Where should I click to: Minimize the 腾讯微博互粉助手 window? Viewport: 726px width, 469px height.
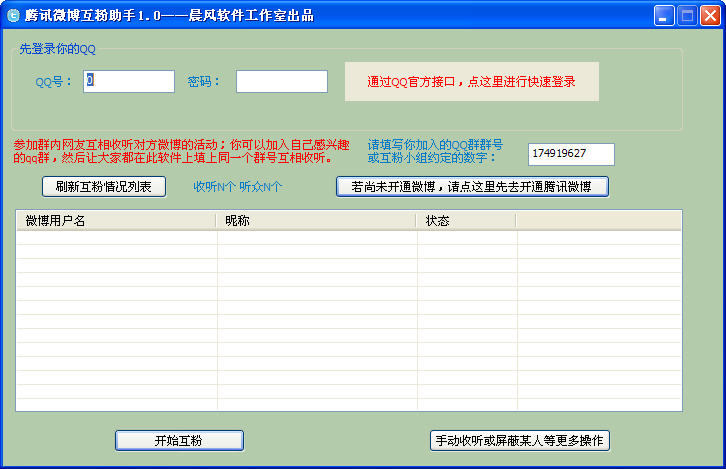point(664,15)
